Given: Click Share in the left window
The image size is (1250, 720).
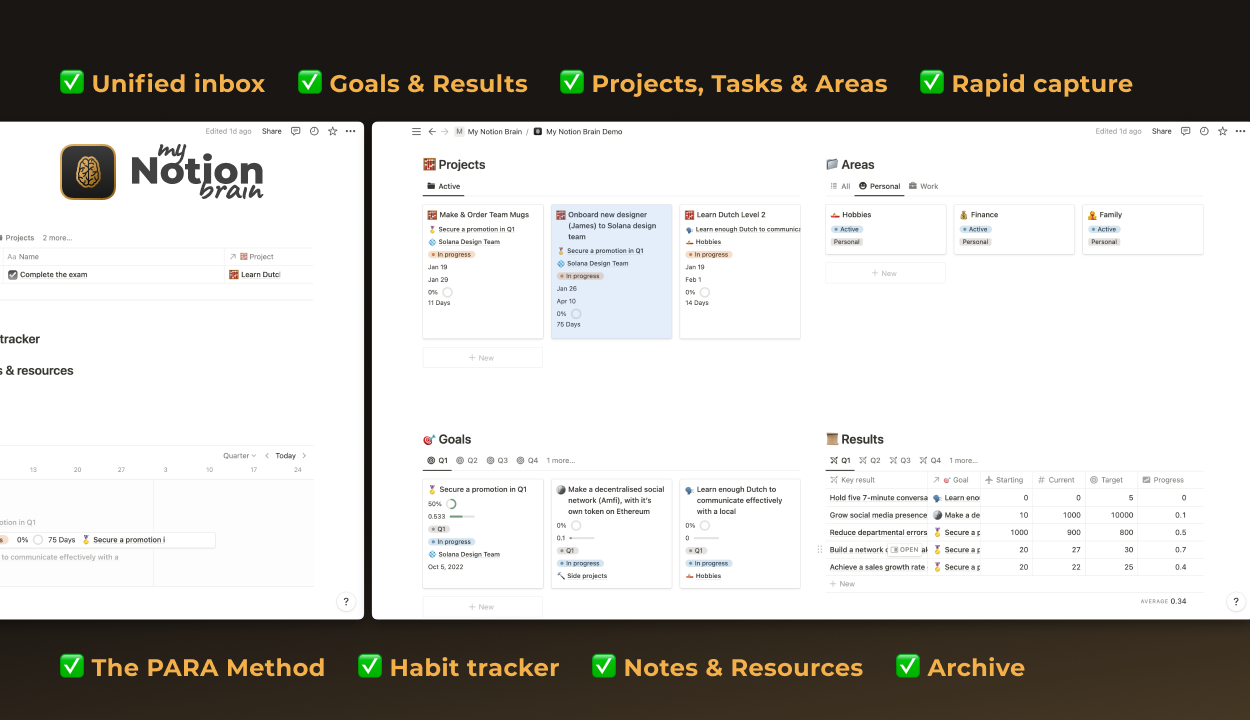Looking at the screenshot, I should (x=272, y=131).
